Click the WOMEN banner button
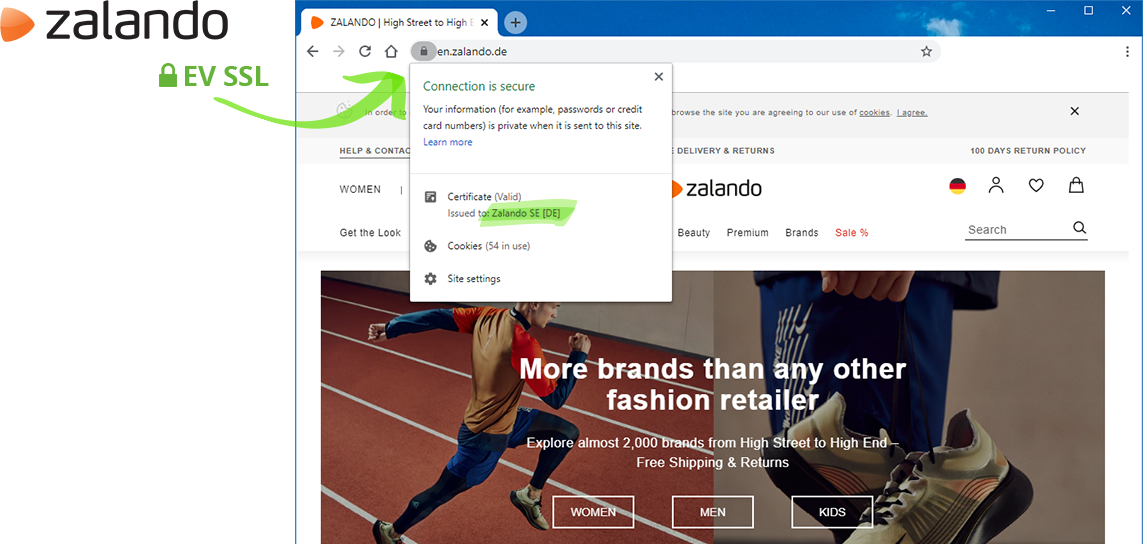The width and height of the screenshot is (1147, 544). point(593,512)
